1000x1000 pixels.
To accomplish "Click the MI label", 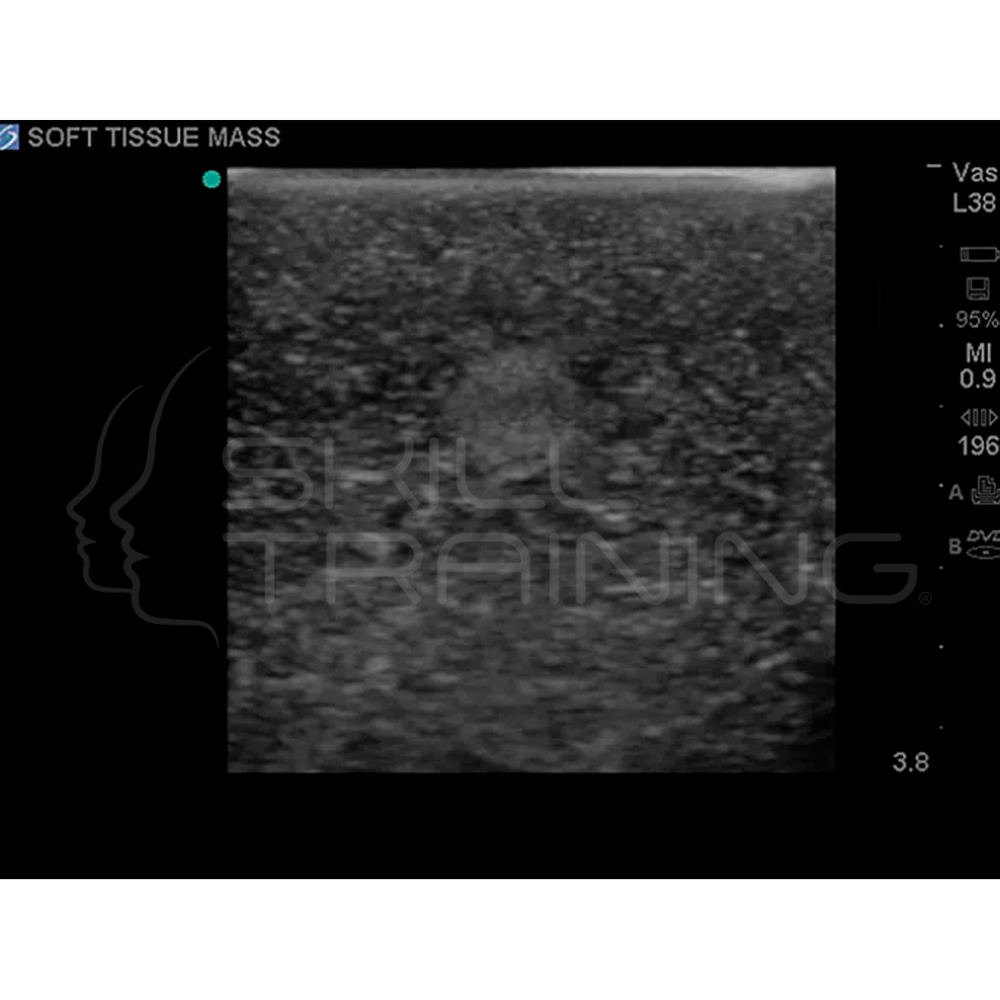I will (x=979, y=353).
